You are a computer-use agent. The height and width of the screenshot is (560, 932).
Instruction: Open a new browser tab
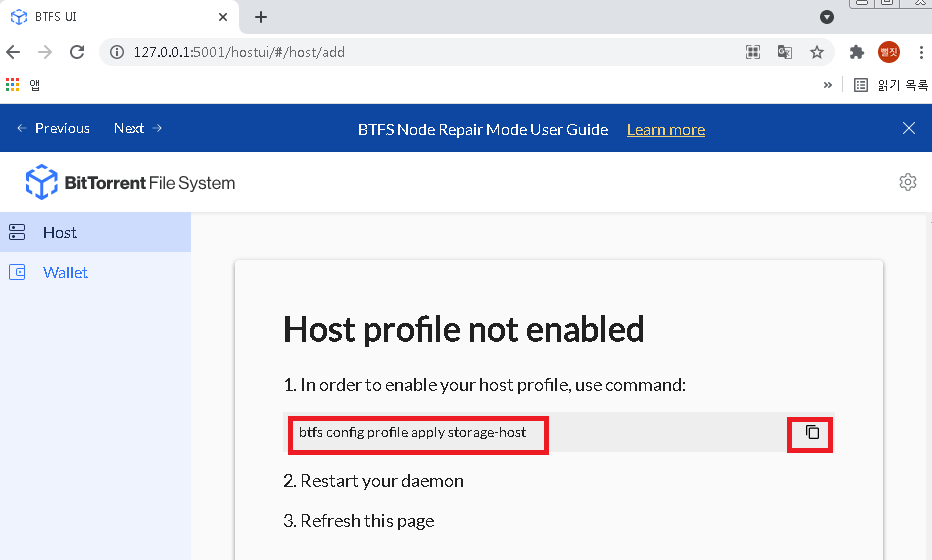260,17
